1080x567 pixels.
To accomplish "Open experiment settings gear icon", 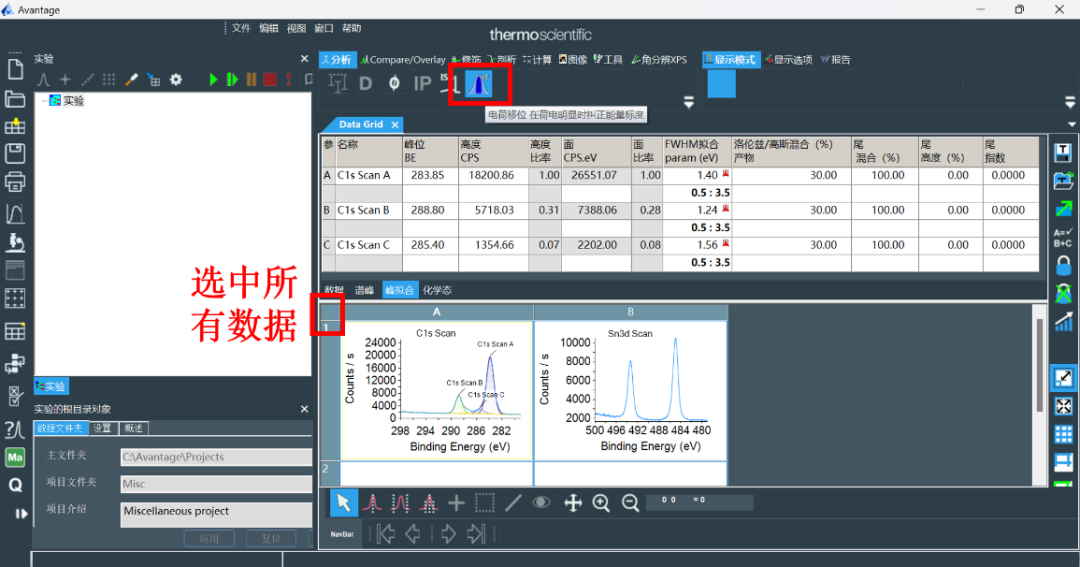I will tap(176, 80).
